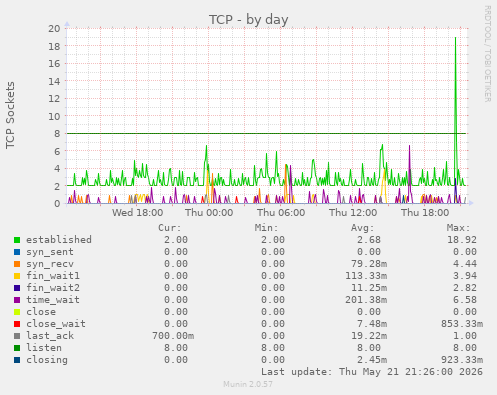Click the gray last_ack legend swatch

coord(17,336)
